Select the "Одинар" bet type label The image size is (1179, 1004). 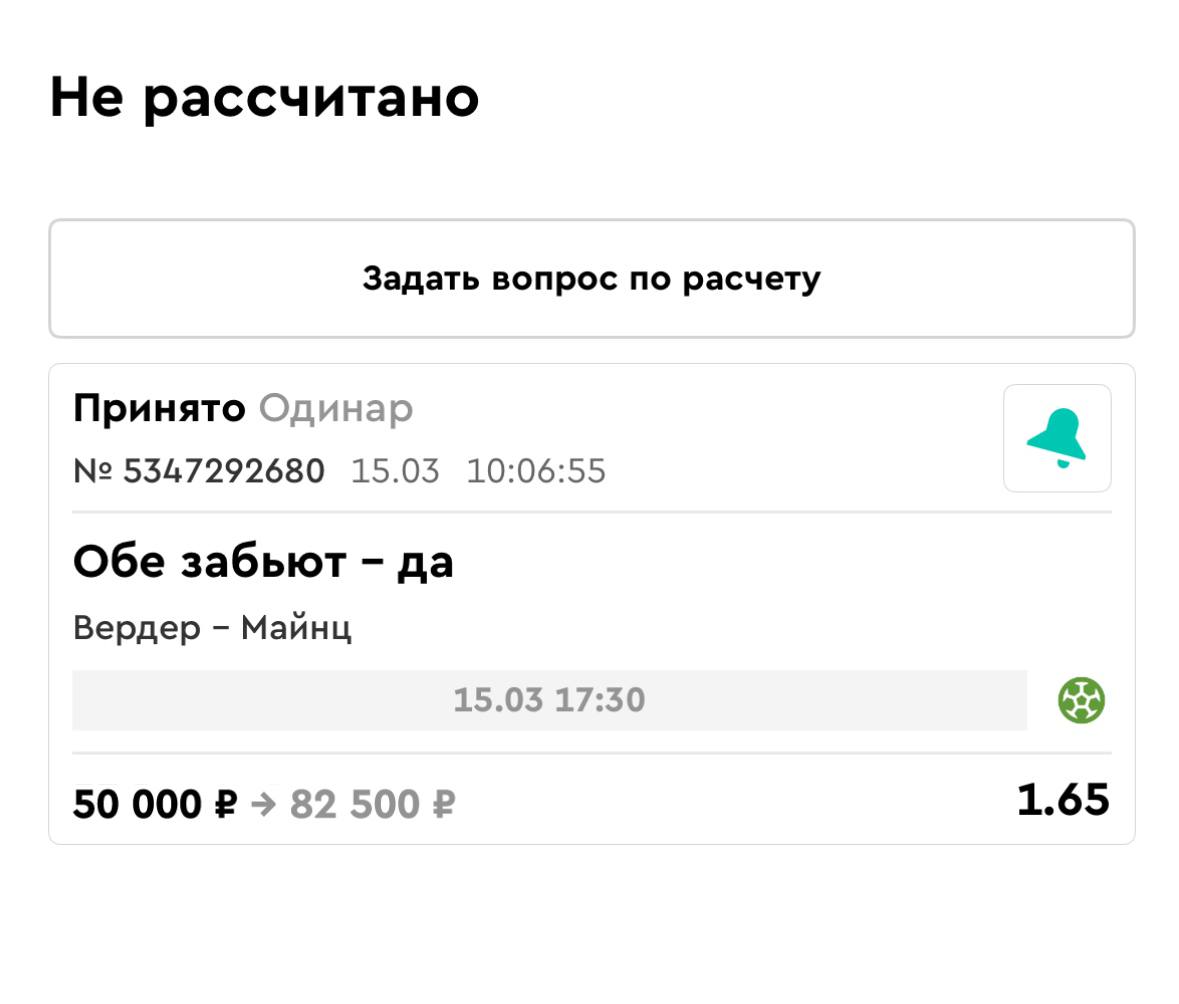point(336,408)
